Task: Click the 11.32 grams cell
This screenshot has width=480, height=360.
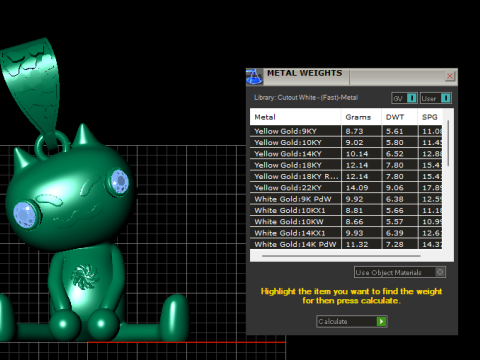Action: click(361, 244)
